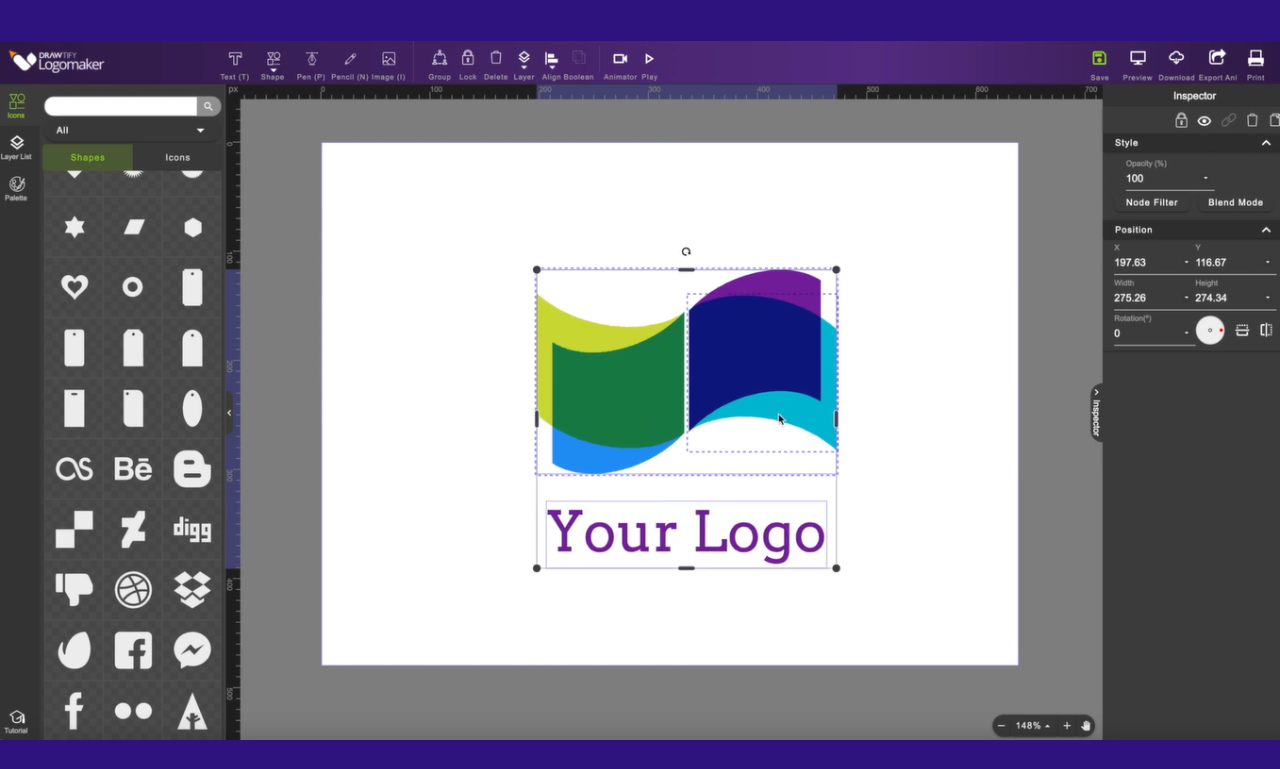Open the Image insert tool
The image size is (1280, 769).
388,65
